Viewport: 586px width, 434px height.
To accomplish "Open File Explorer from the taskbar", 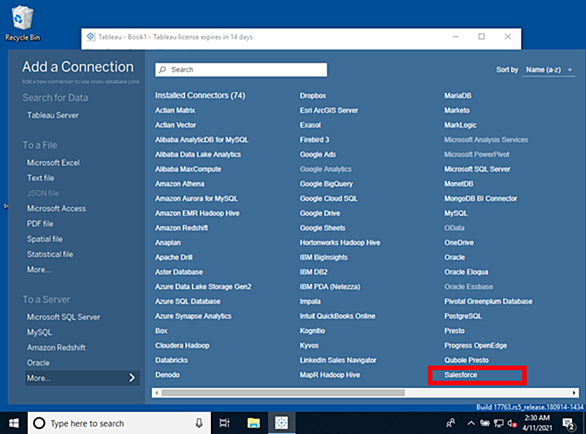I will tap(253, 423).
